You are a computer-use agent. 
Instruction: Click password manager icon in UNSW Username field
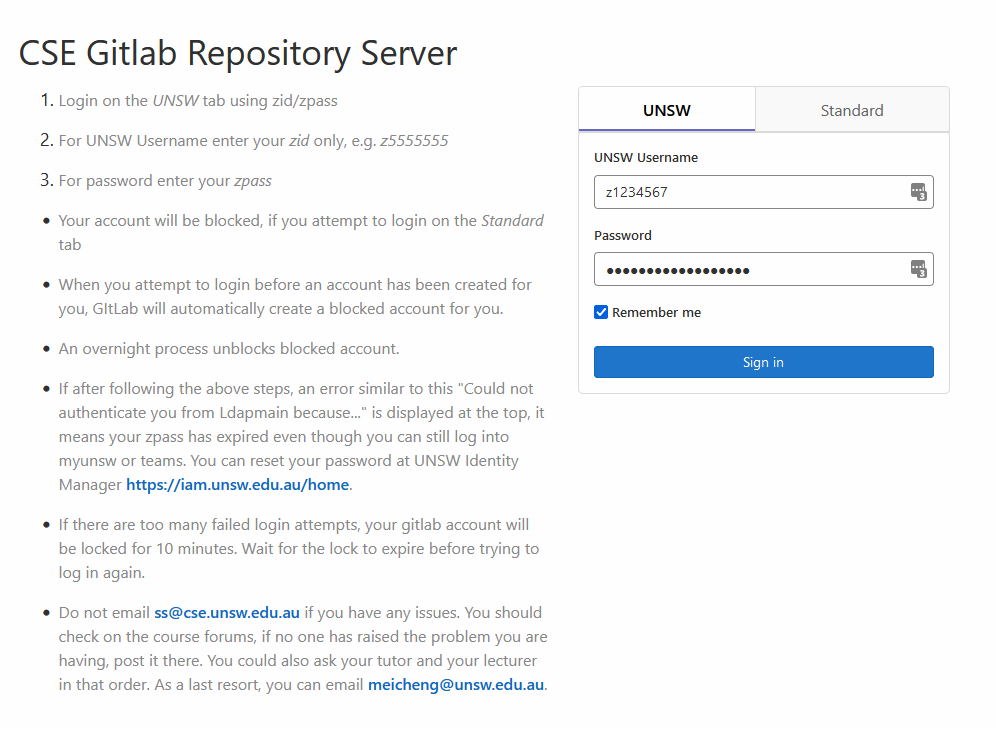tap(918, 192)
